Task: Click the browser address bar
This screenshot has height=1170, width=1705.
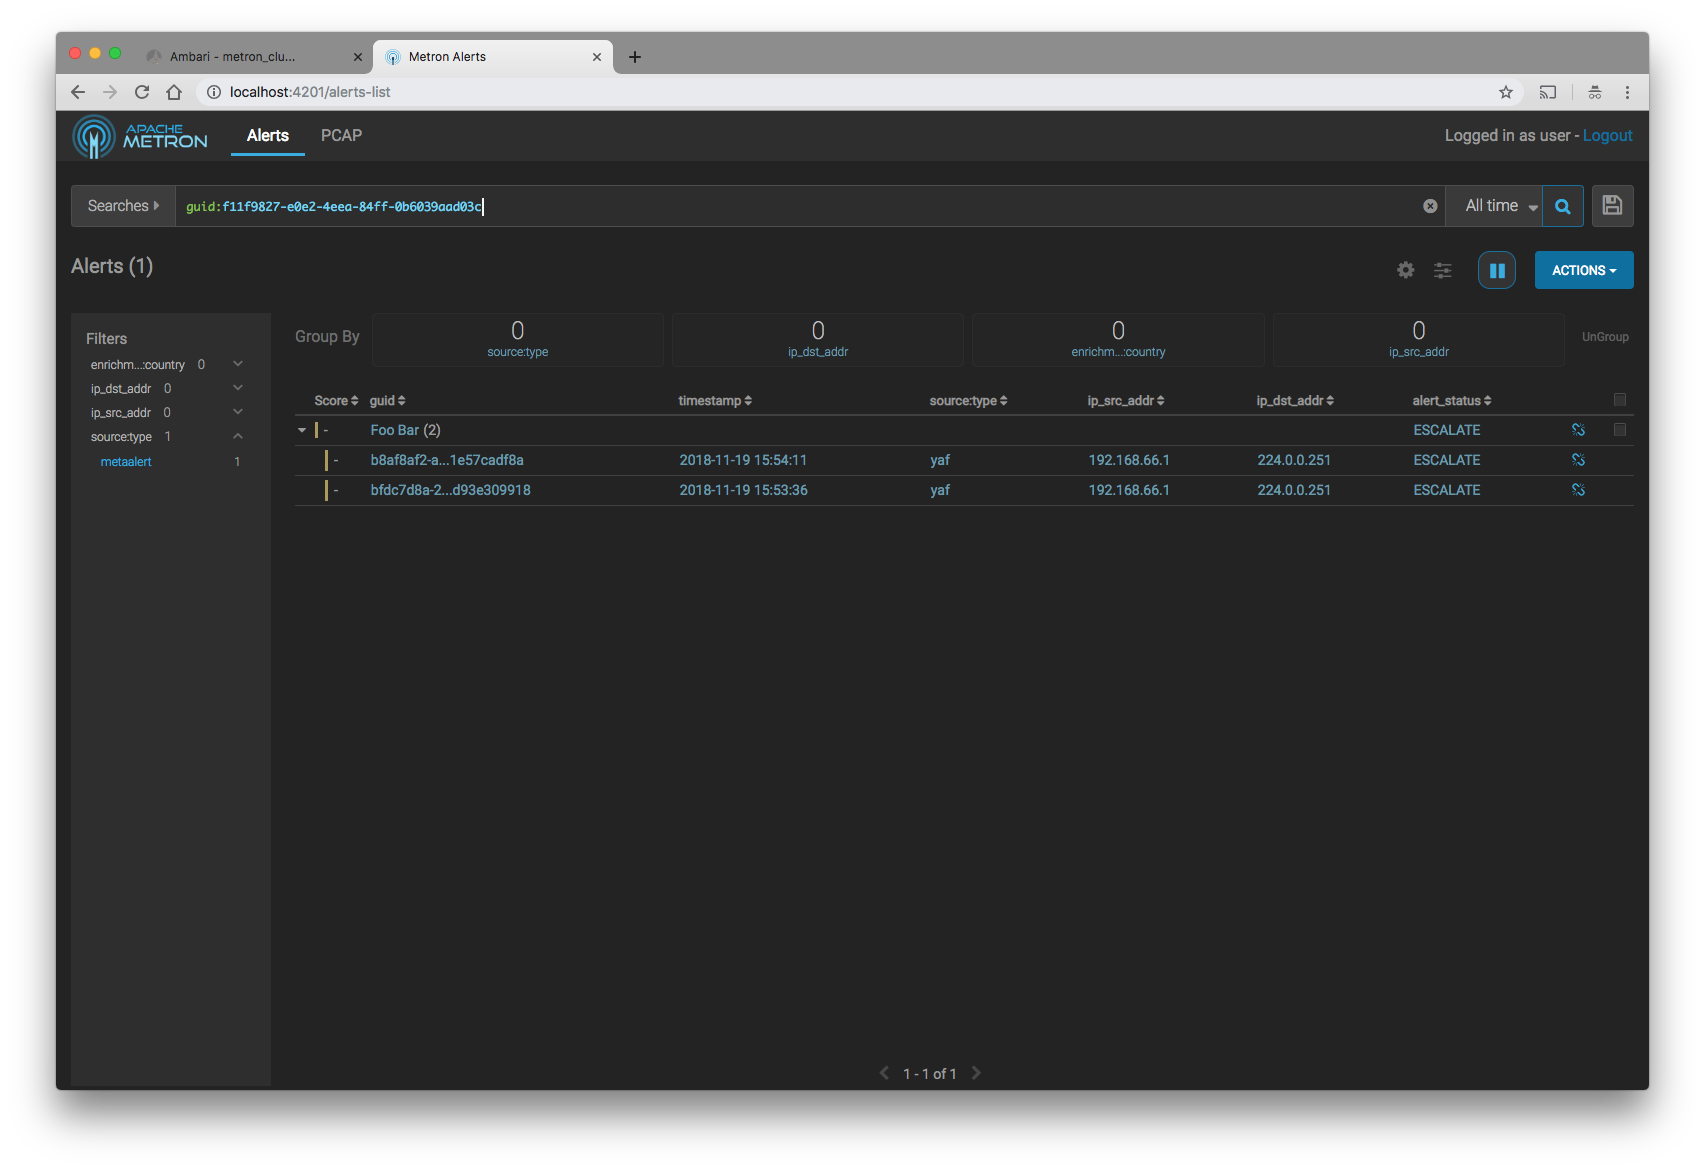Action: pos(850,92)
